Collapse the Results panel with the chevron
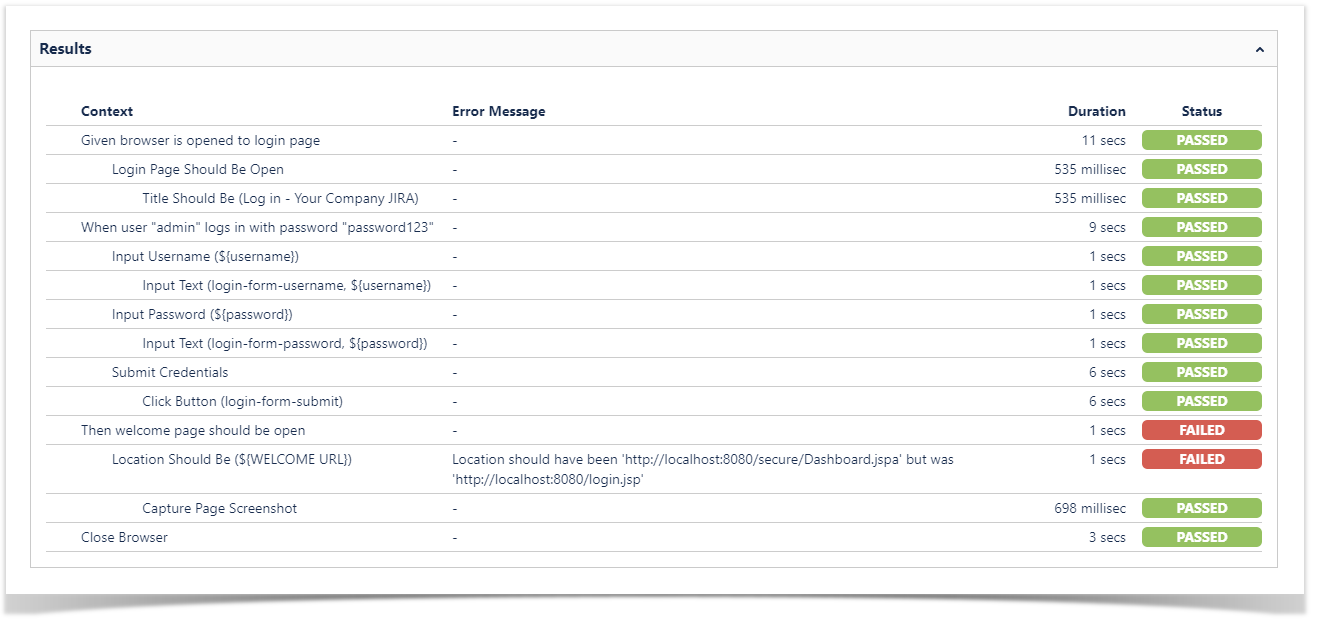The image size is (1318, 623). [1259, 49]
